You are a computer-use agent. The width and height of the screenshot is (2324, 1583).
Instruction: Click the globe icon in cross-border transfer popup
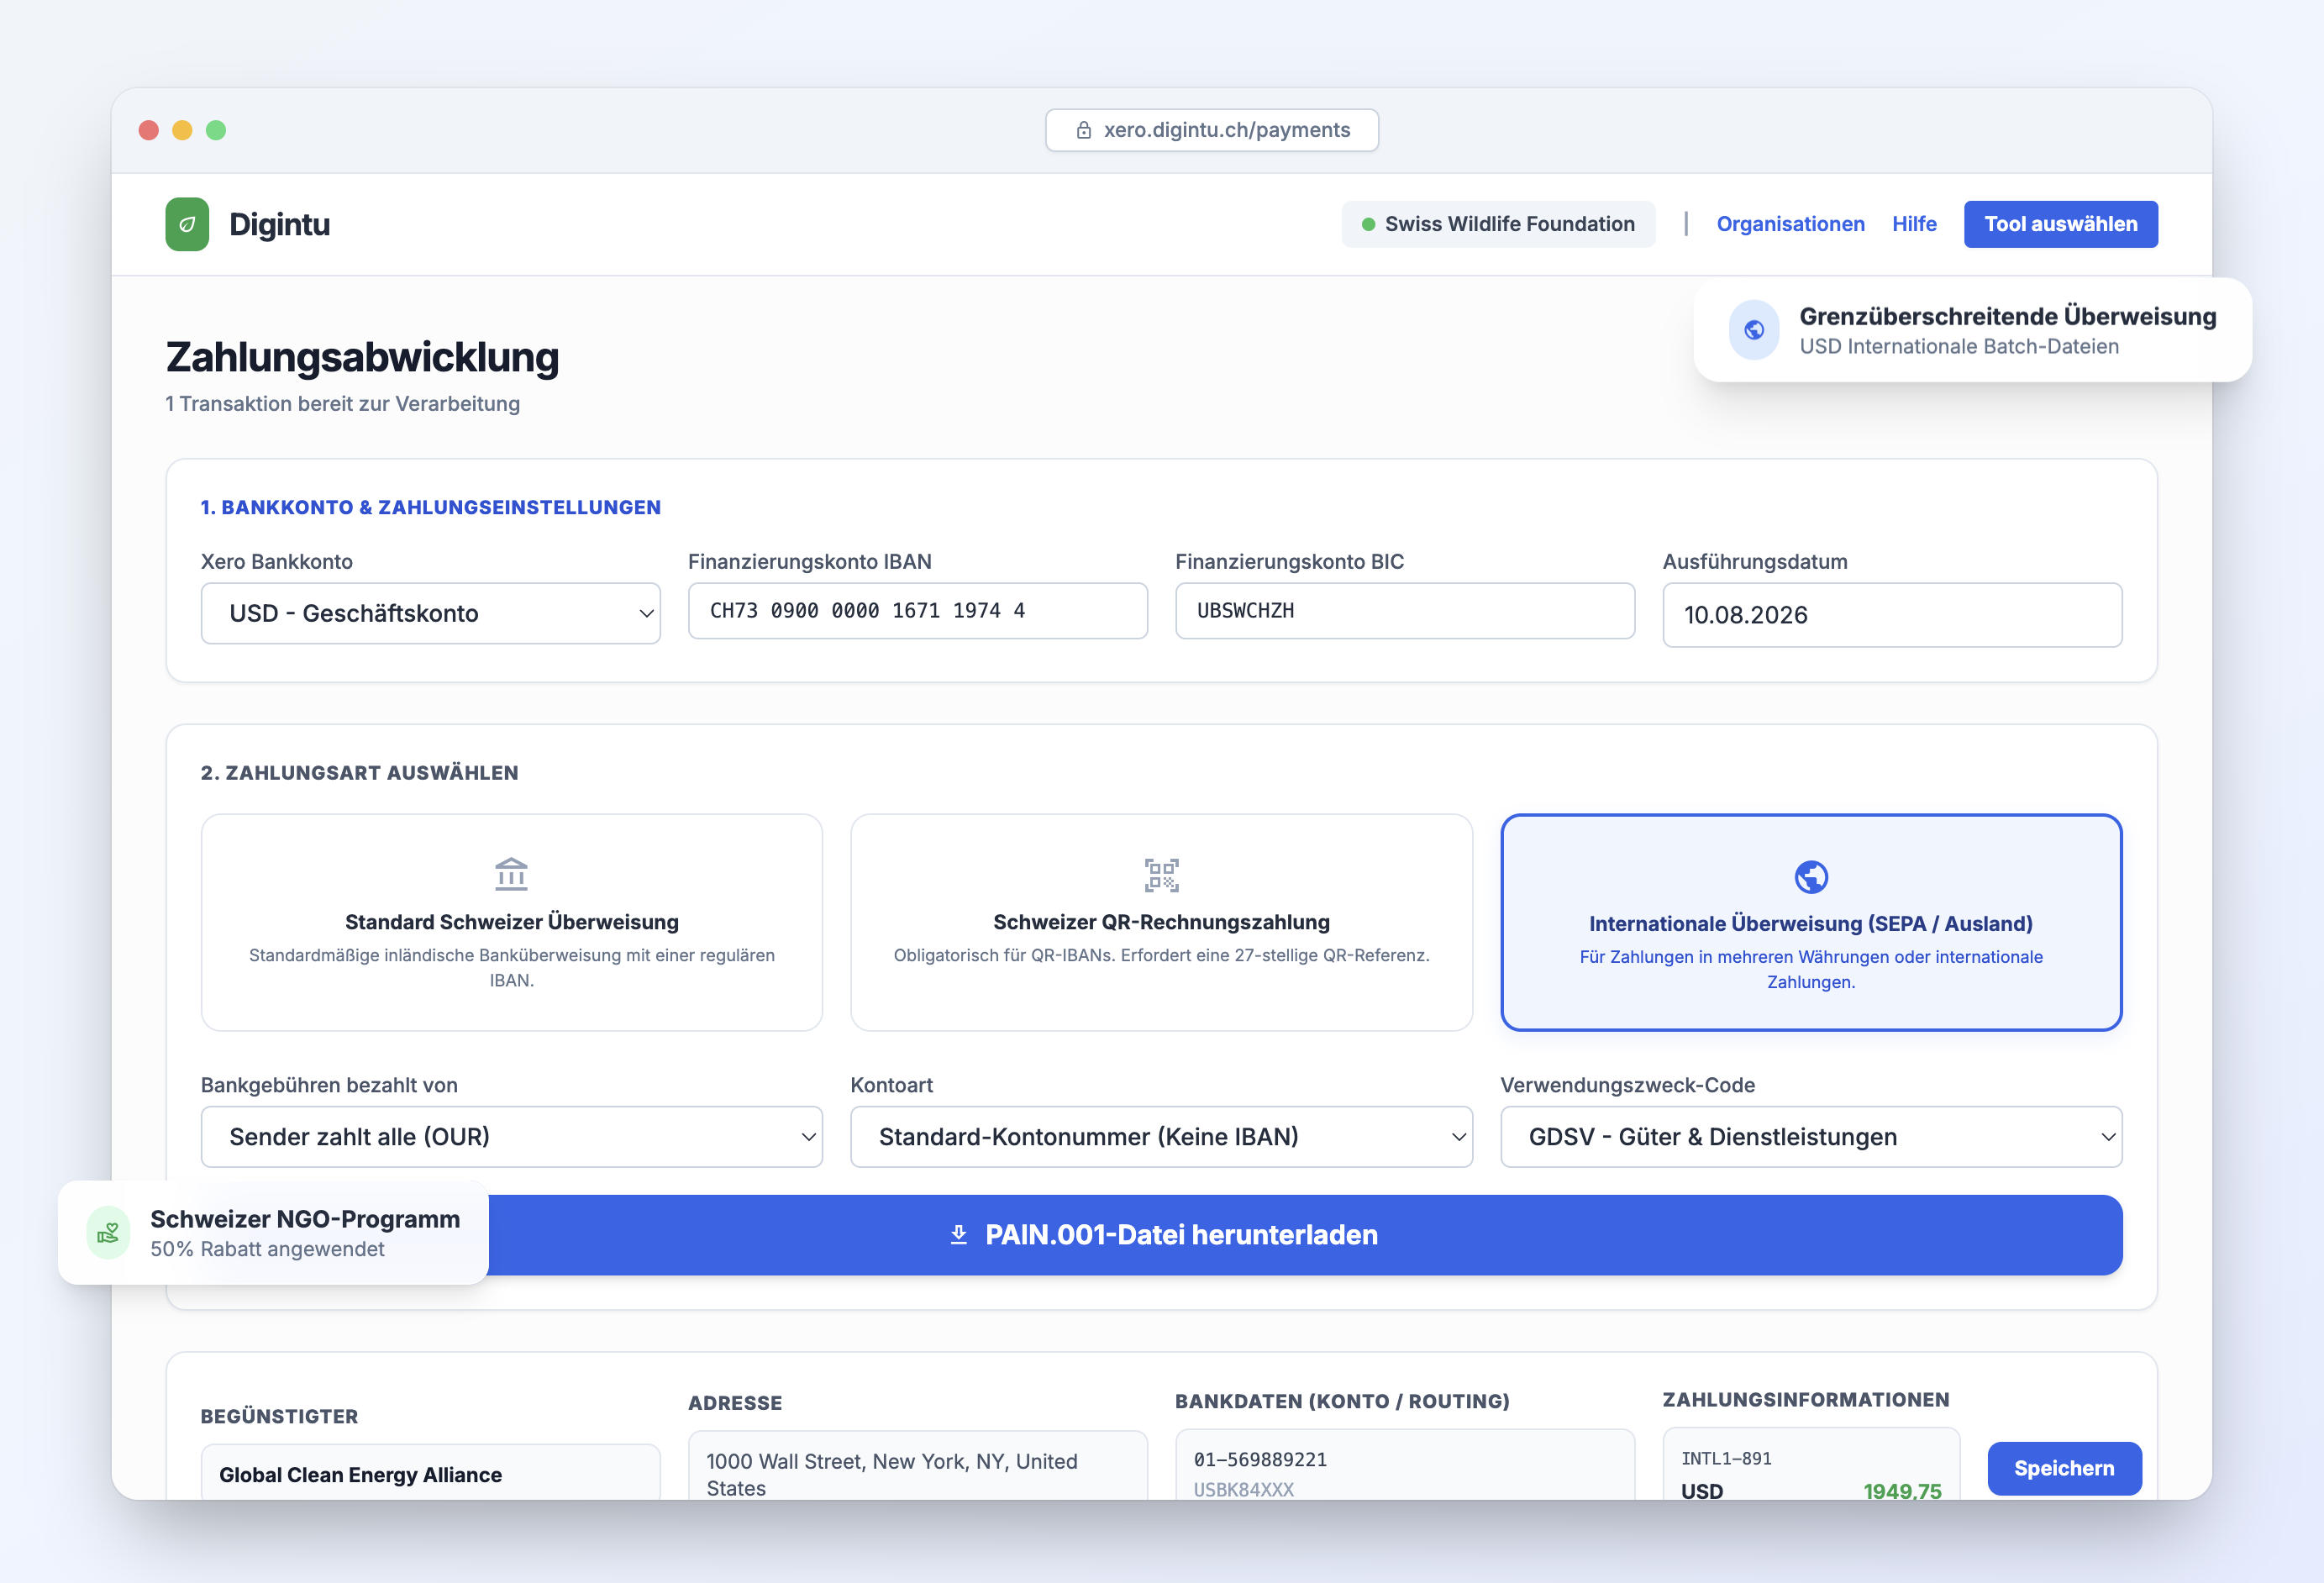click(1754, 330)
